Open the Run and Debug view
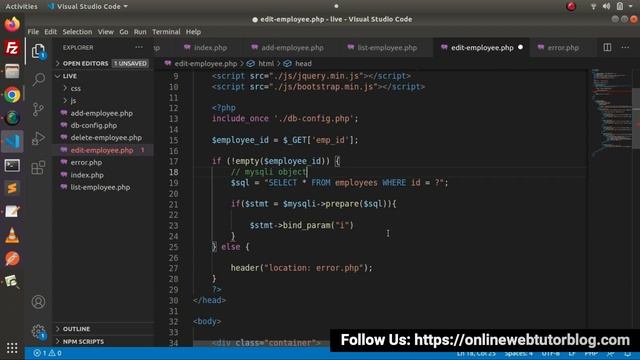Screen dimensions: 640x360 click(x=38, y=139)
